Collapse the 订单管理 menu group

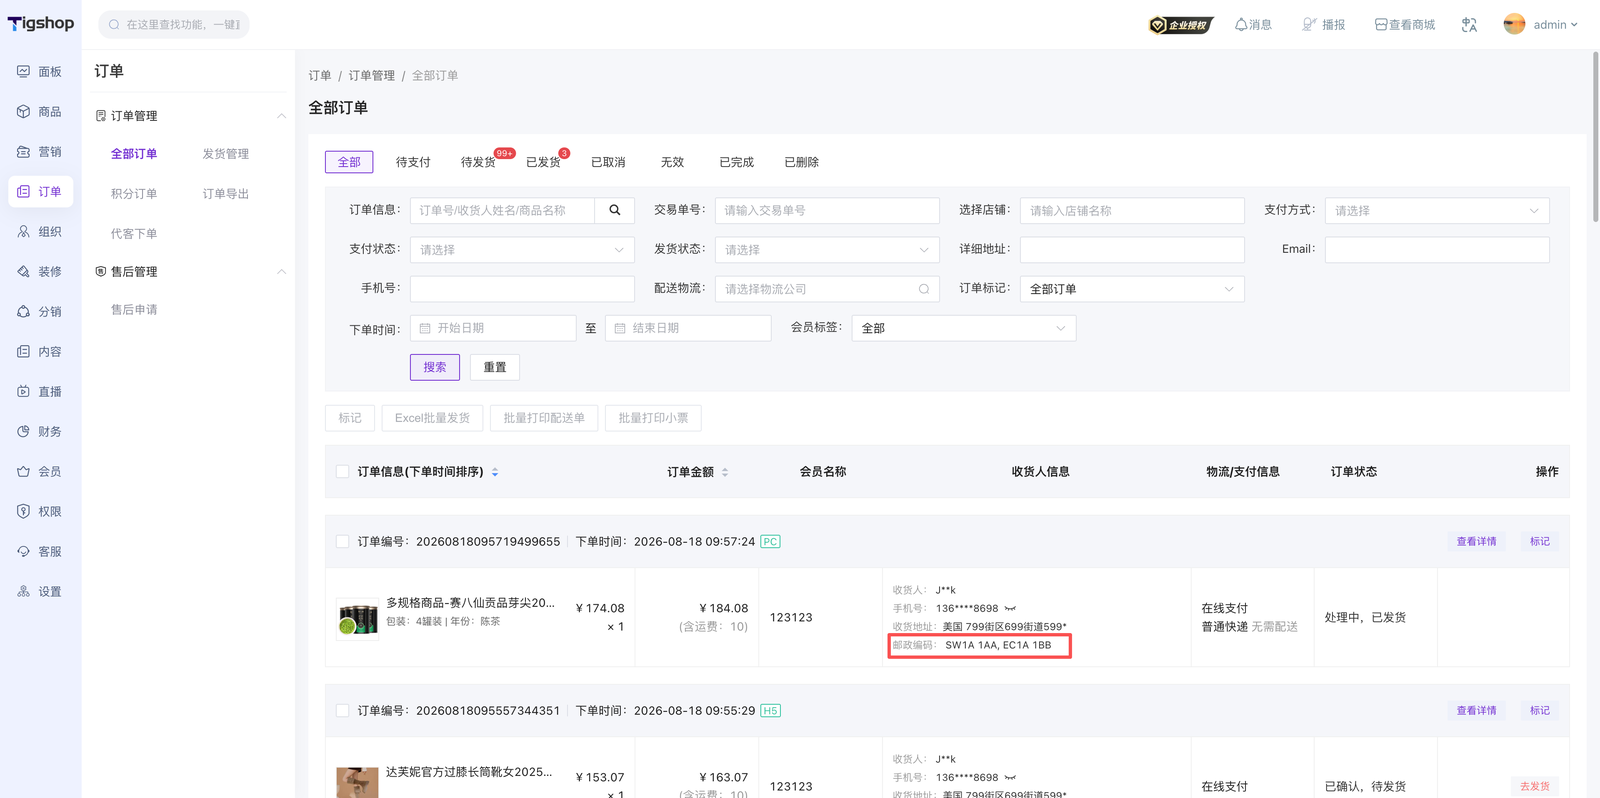pyautogui.click(x=281, y=116)
